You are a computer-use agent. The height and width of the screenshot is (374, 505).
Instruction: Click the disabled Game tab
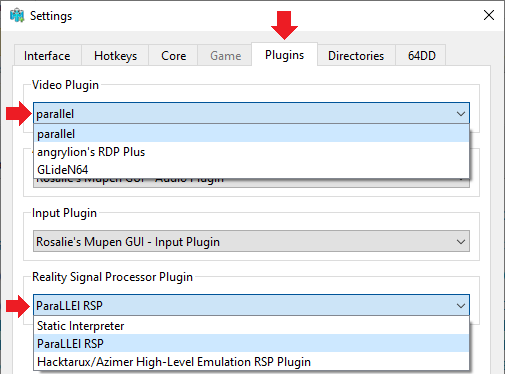click(225, 55)
